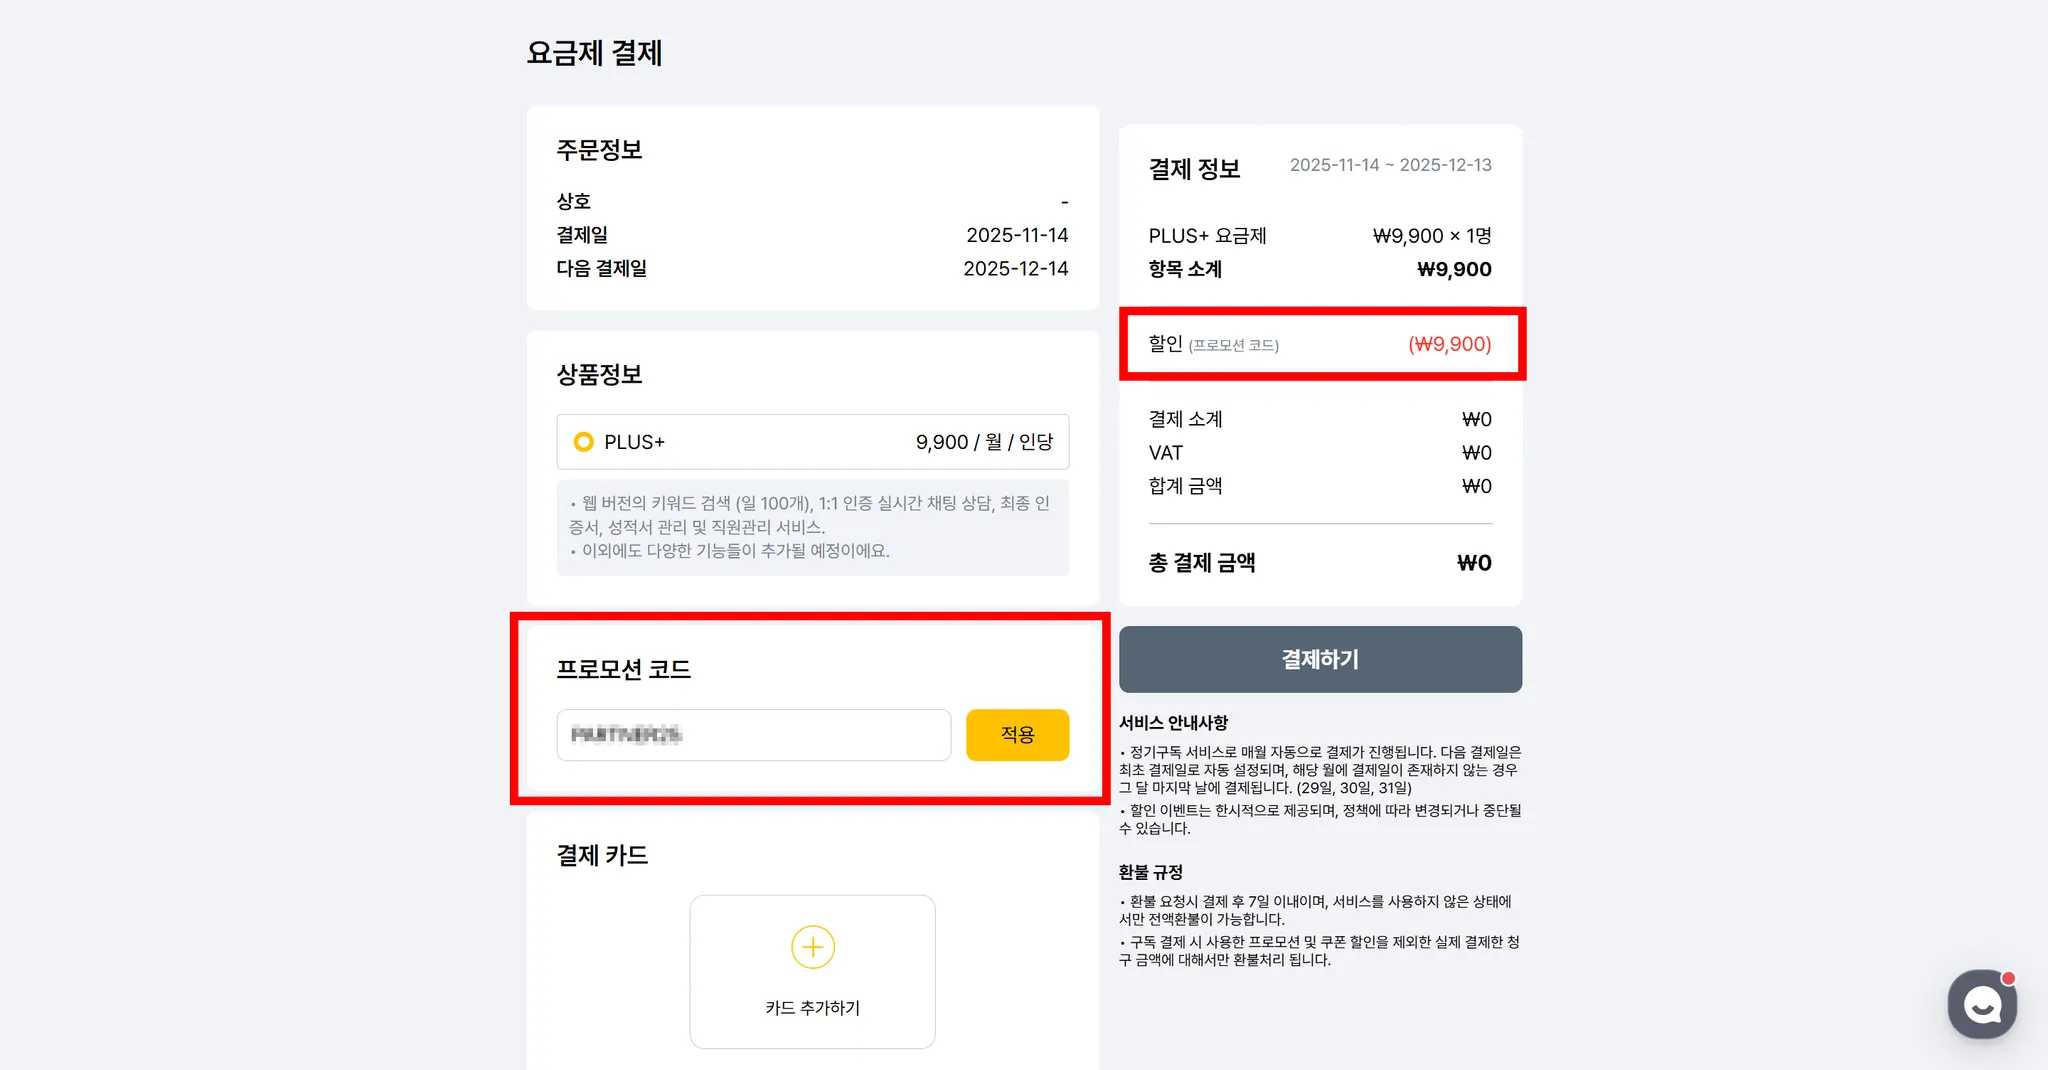
Task: Click the promotion code input field
Action: click(x=753, y=735)
